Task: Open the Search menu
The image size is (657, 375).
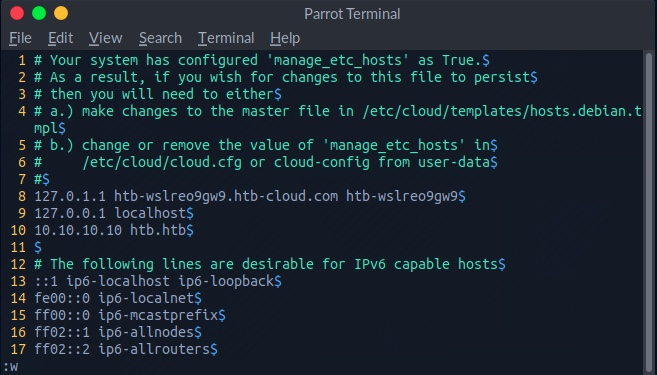Action: 160,38
